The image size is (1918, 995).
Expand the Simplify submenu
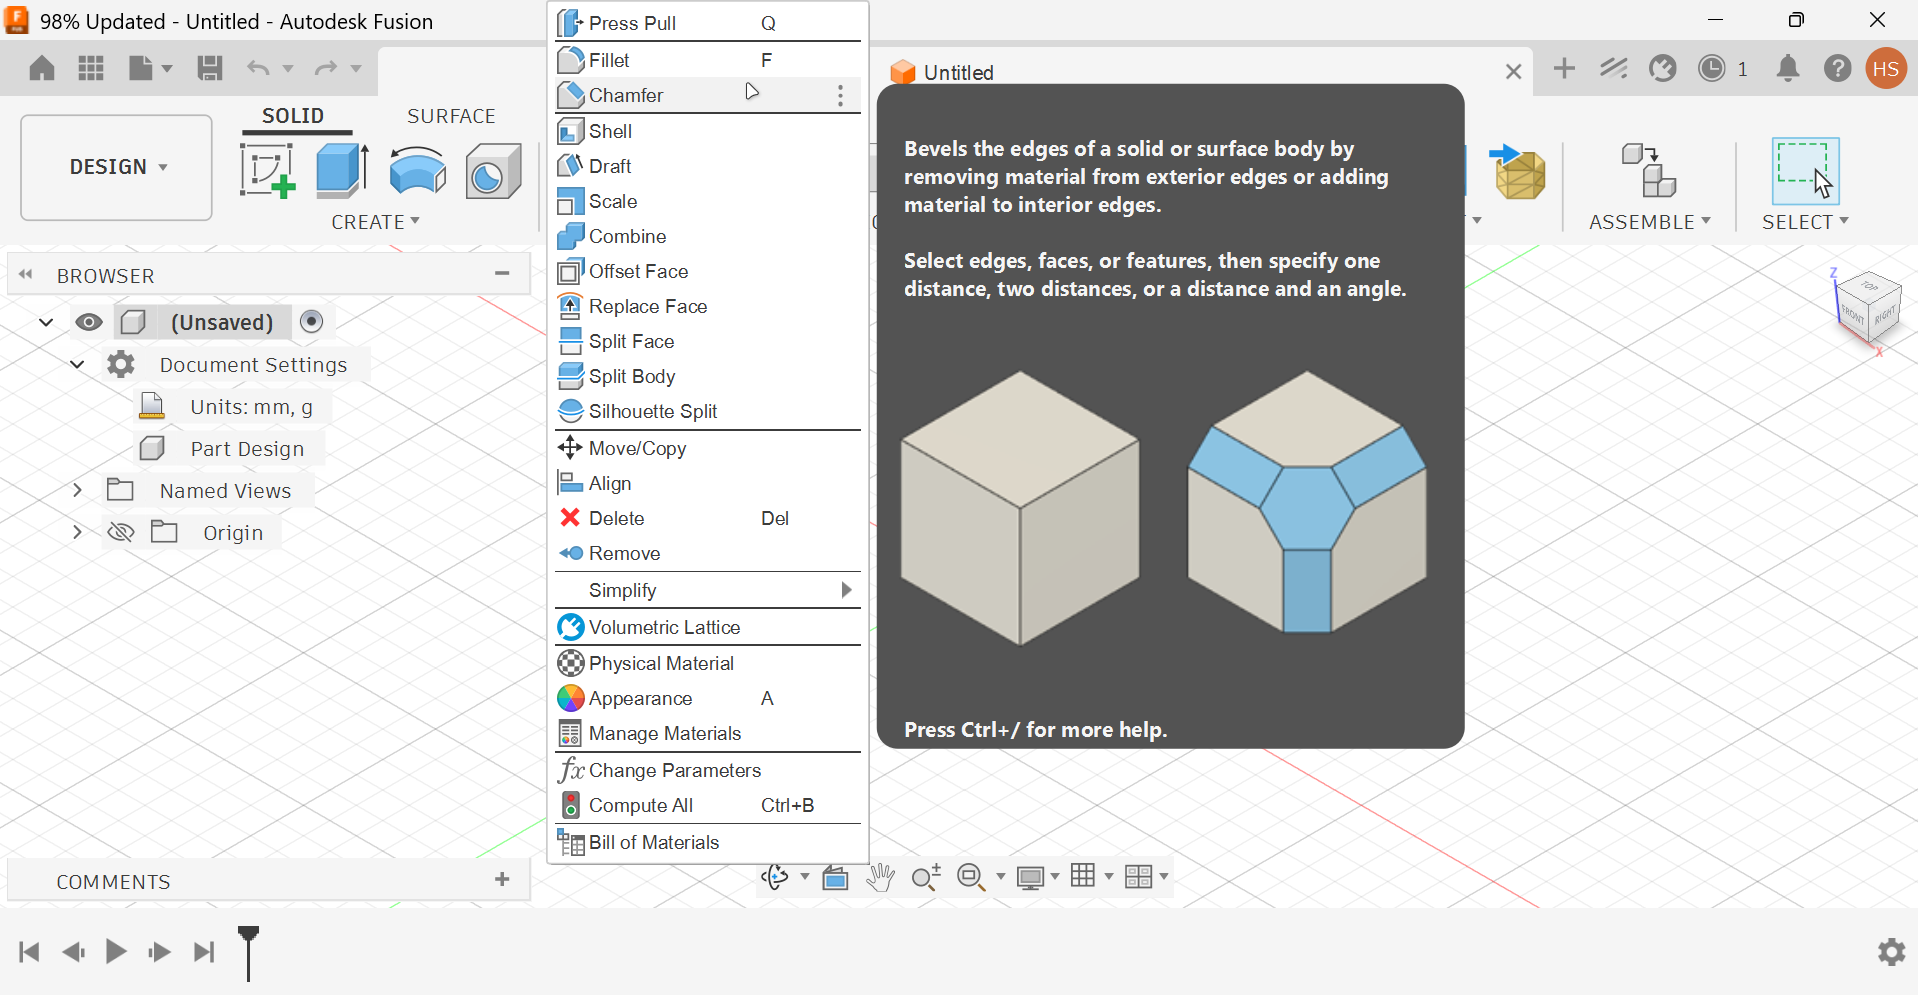708,590
